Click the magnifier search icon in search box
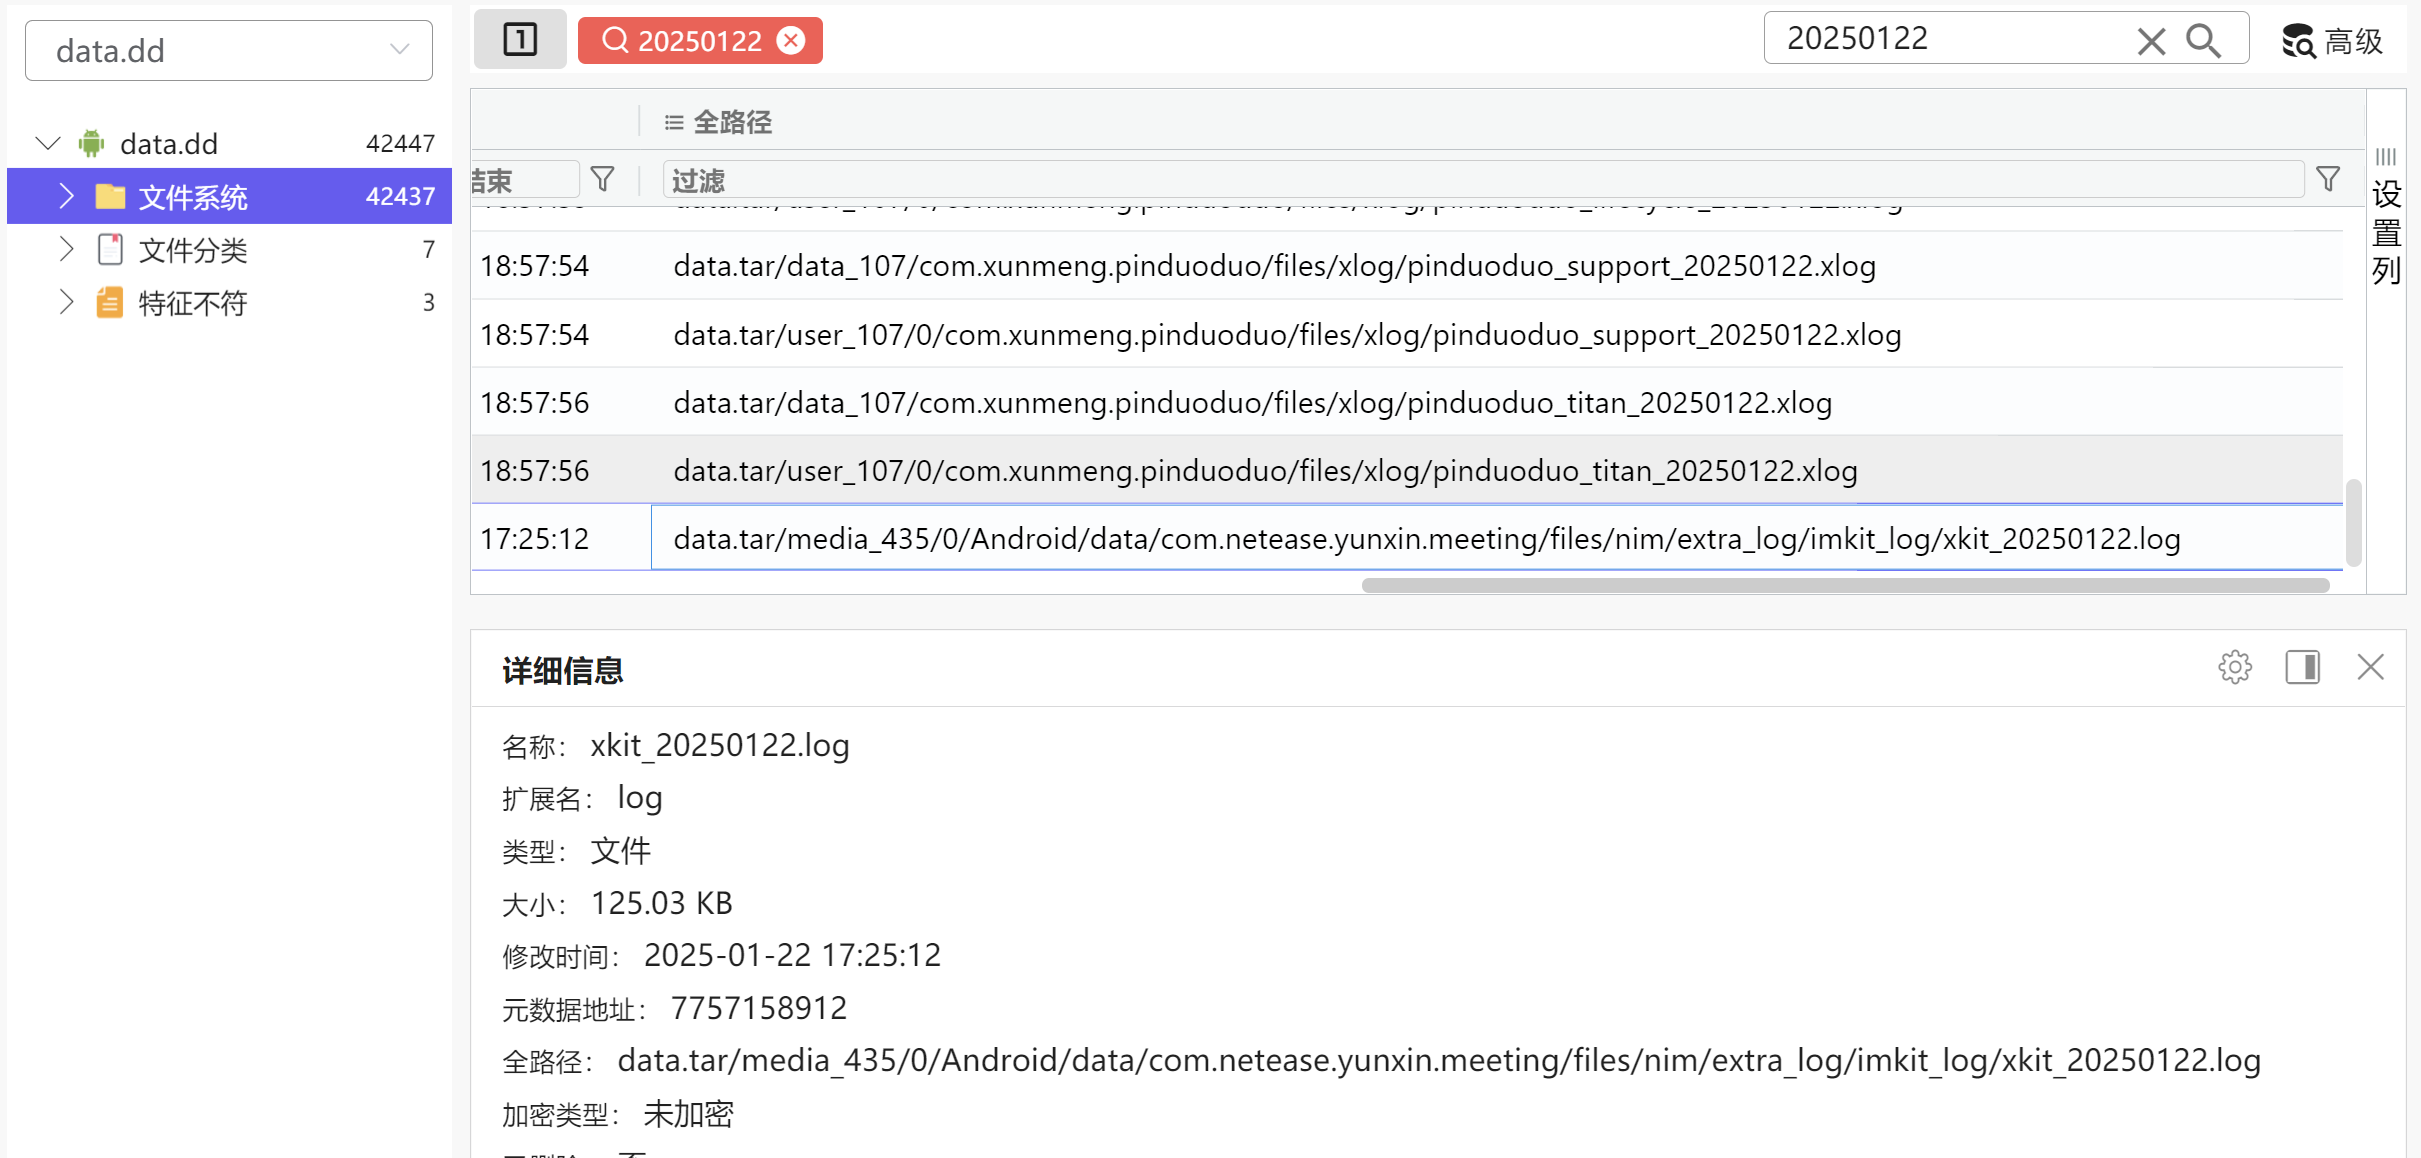 2203,40
